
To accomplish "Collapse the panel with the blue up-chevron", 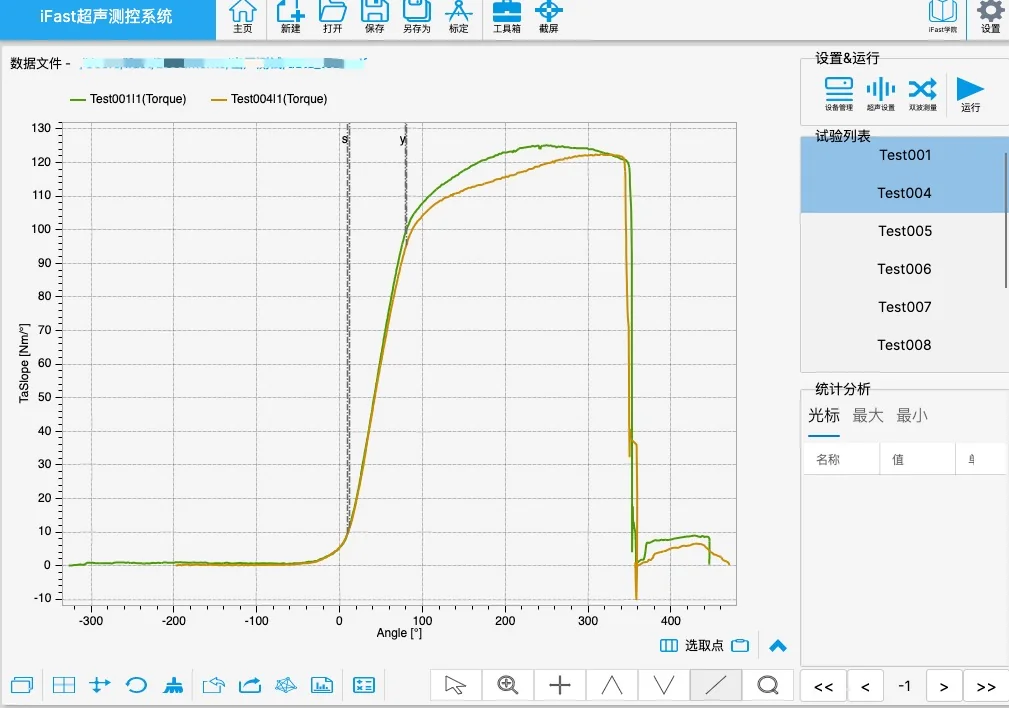I will point(778,646).
